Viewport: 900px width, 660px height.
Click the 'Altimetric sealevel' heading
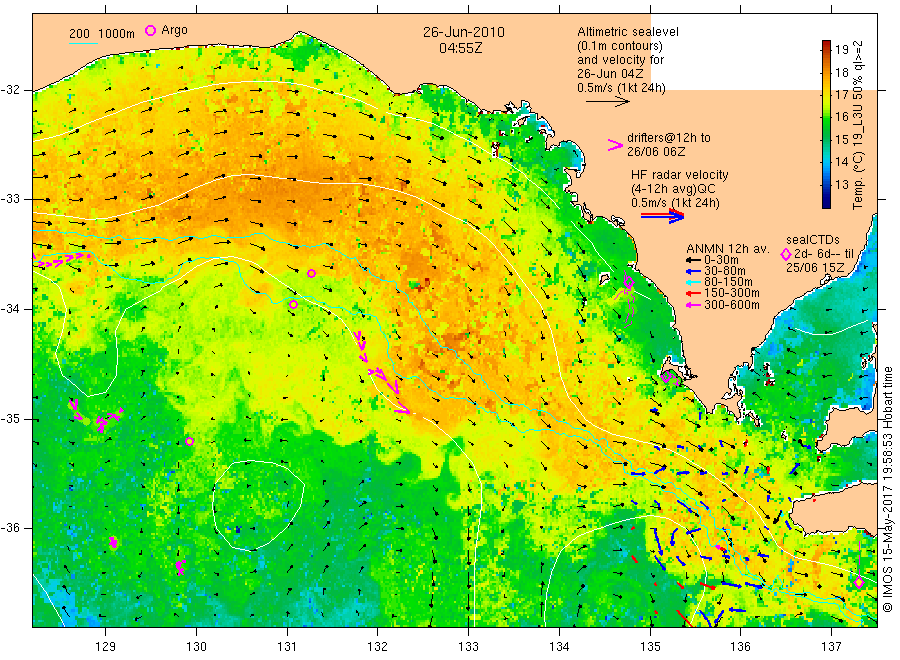628,32
